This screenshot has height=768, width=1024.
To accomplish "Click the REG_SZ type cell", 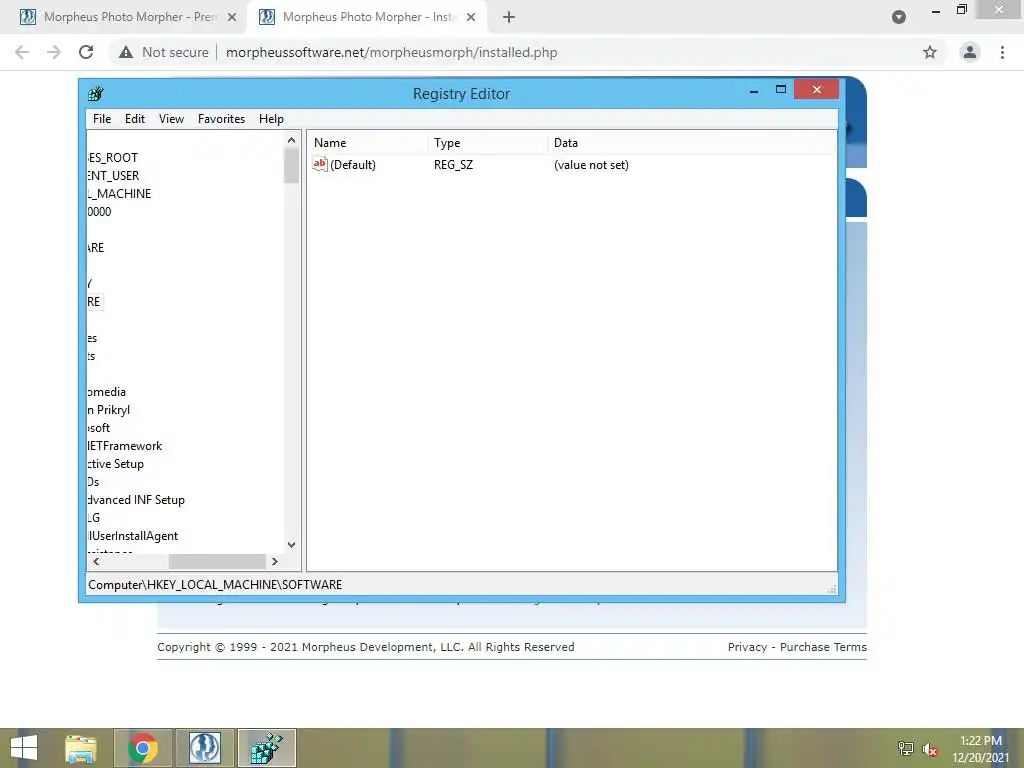I will click(453, 165).
